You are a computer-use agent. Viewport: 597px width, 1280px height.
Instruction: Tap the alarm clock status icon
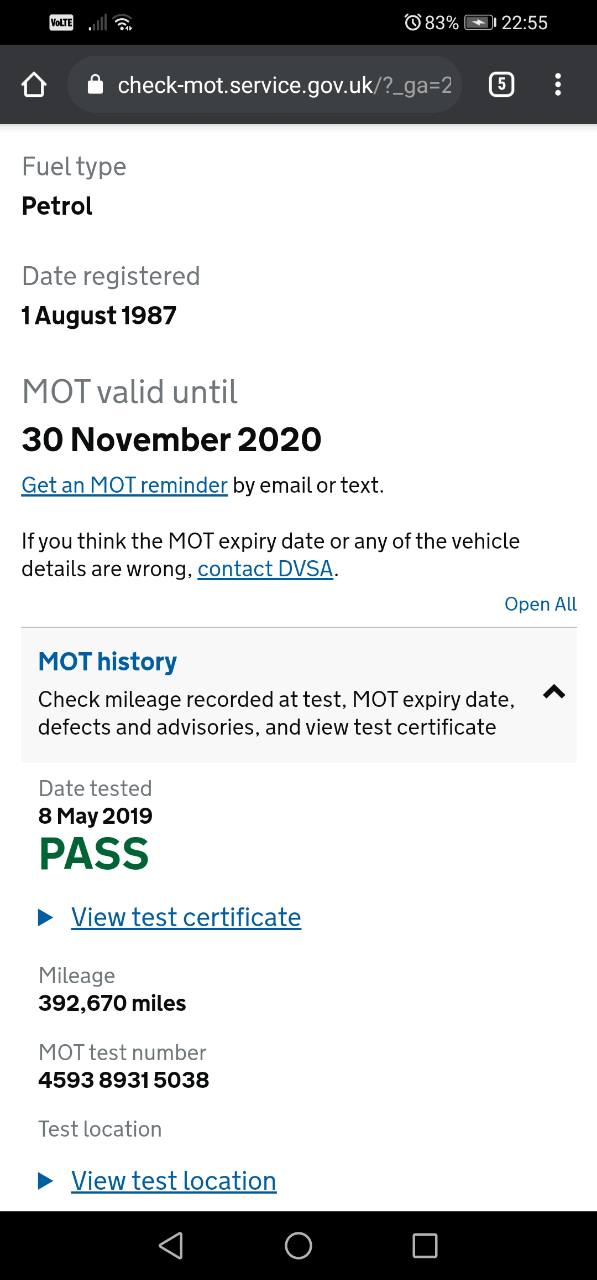[x=412, y=22]
